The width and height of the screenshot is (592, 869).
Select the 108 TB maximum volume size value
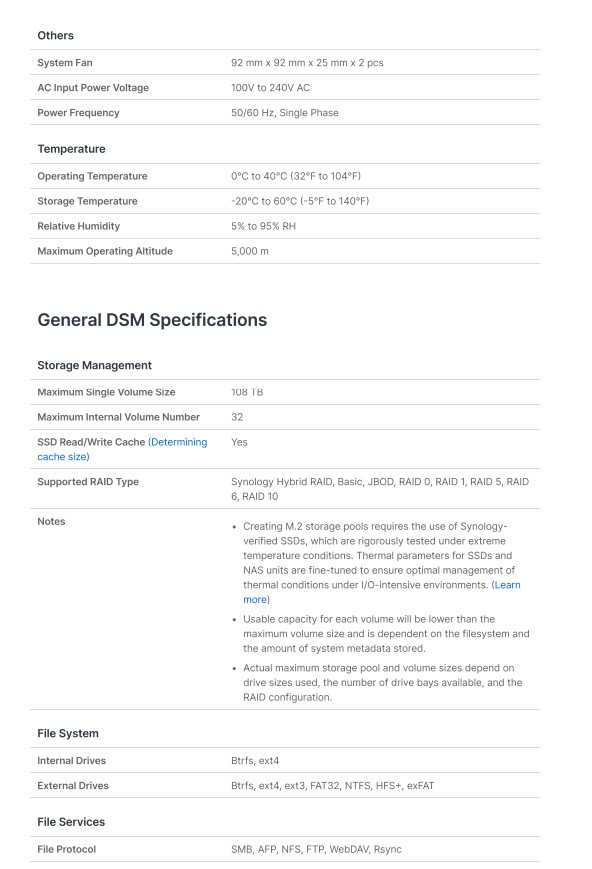(247, 392)
